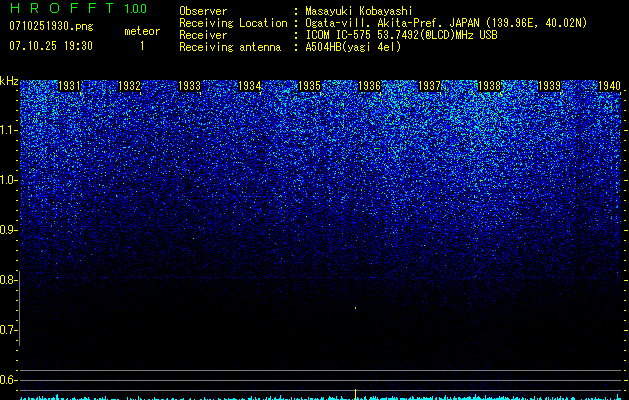Click the 1937 time marker

click(429, 86)
